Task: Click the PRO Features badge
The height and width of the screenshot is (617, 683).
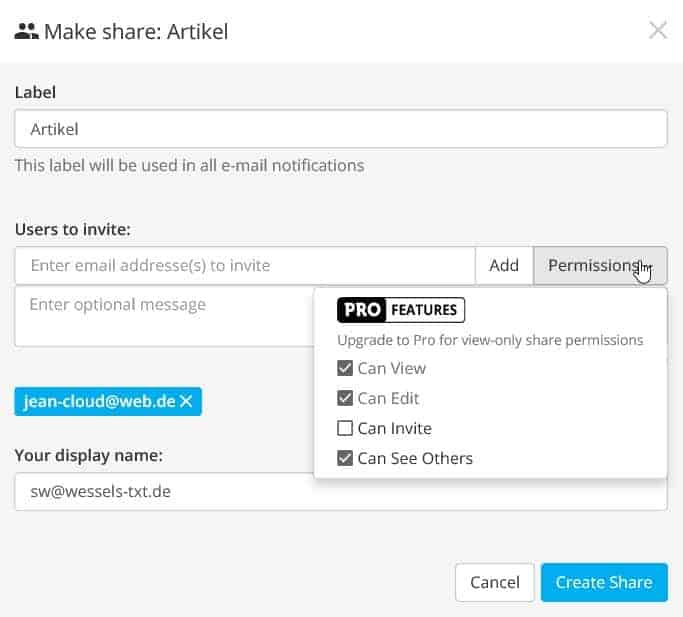Action: coord(401,310)
